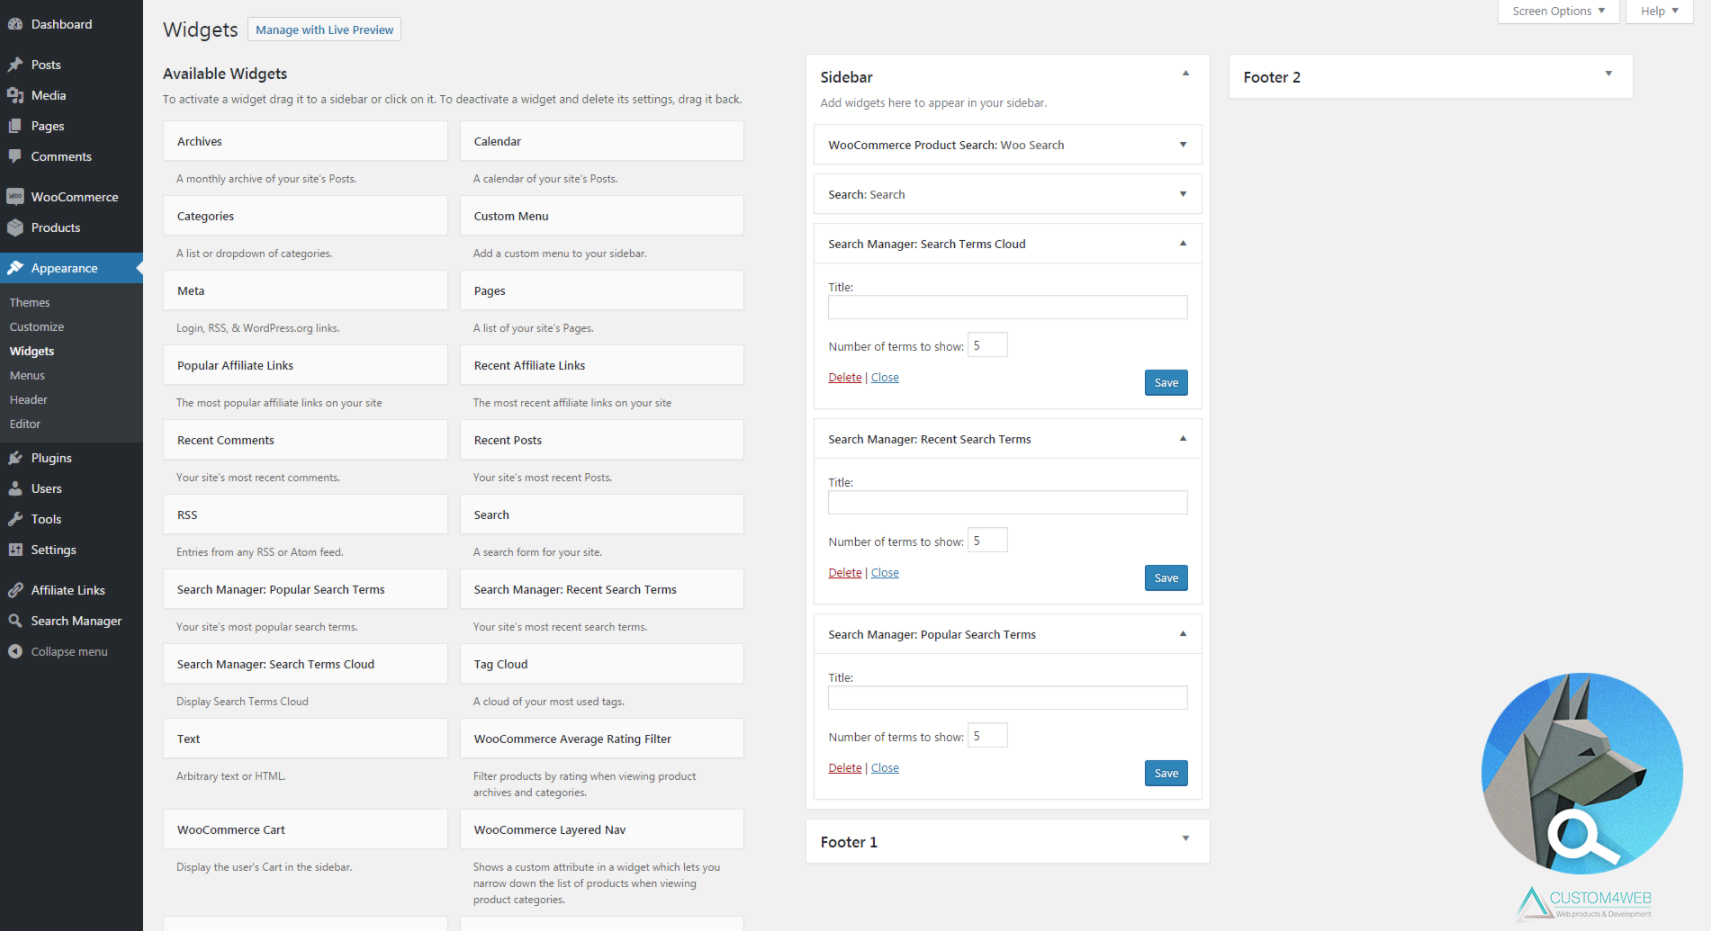Click Title field in Popular Search Terms

click(1007, 697)
